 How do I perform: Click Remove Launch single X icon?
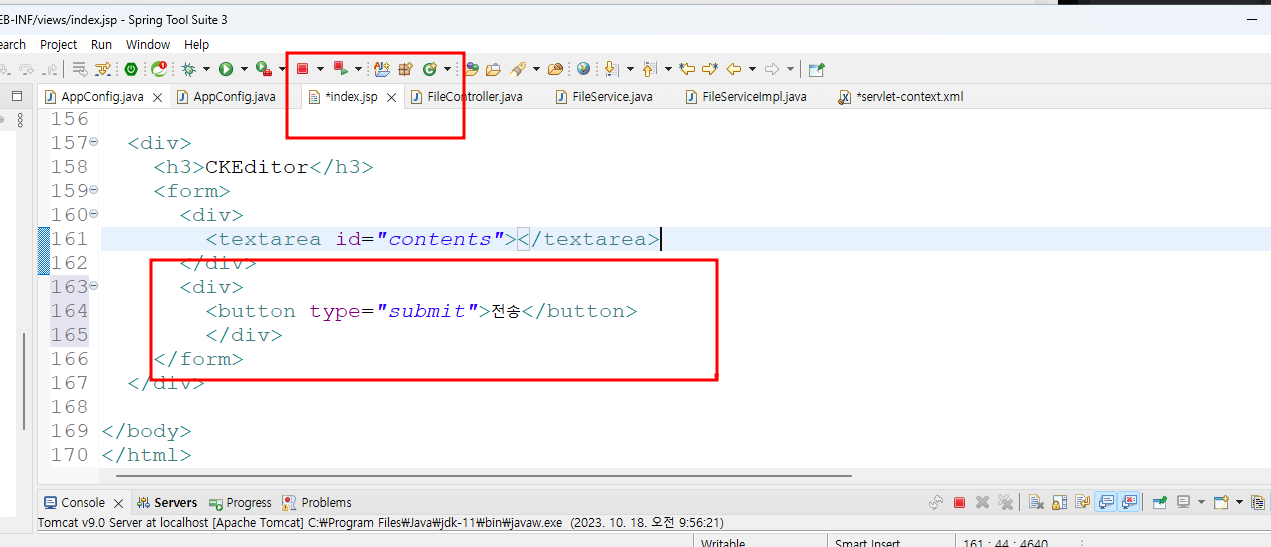pyautogui.click(x=982, y=502)
